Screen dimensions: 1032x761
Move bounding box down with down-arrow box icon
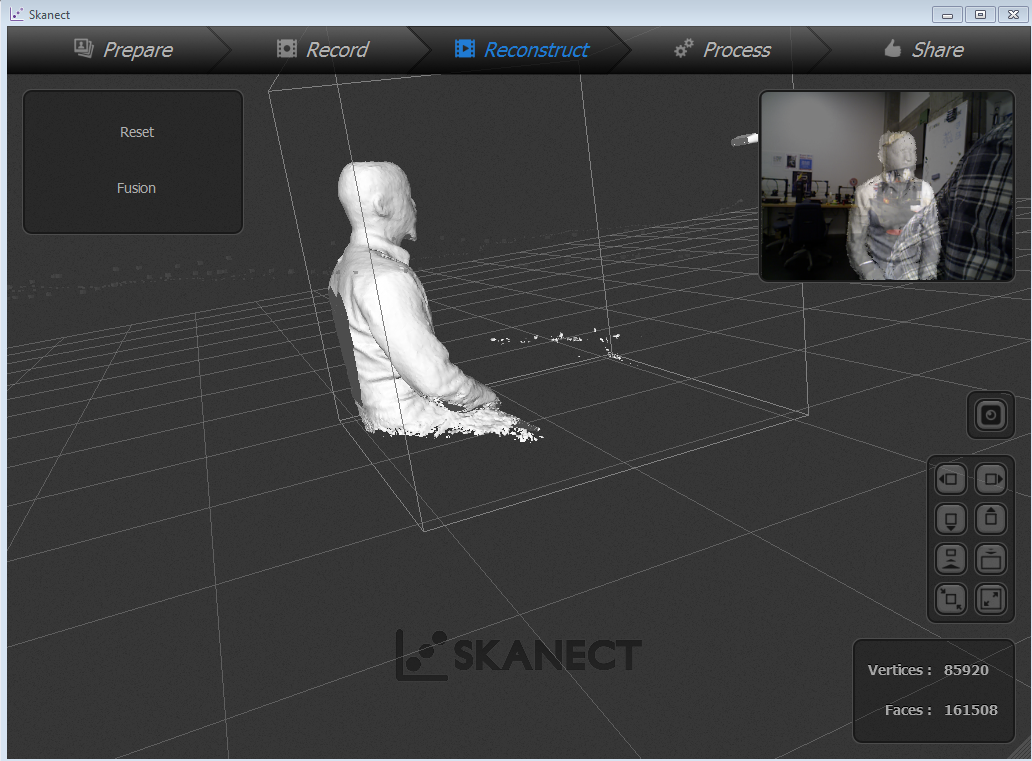click(x=950, y=519)
